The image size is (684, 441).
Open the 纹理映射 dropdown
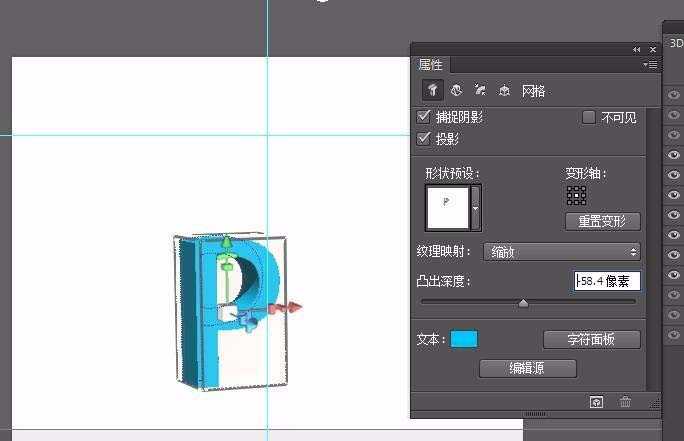561,252
